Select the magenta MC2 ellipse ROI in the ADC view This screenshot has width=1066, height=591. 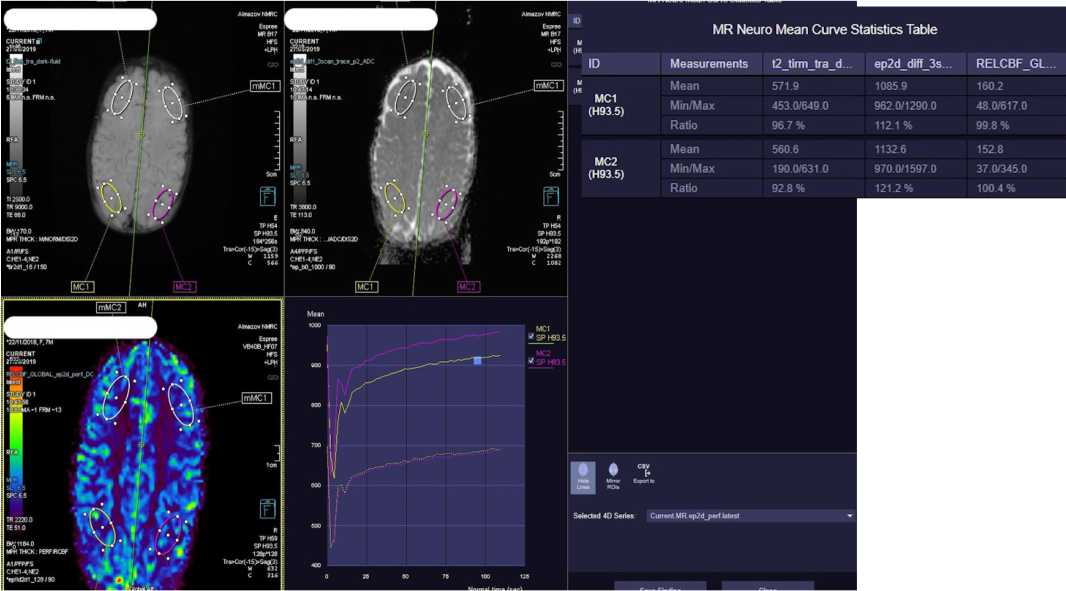click(x=447, y=204)
